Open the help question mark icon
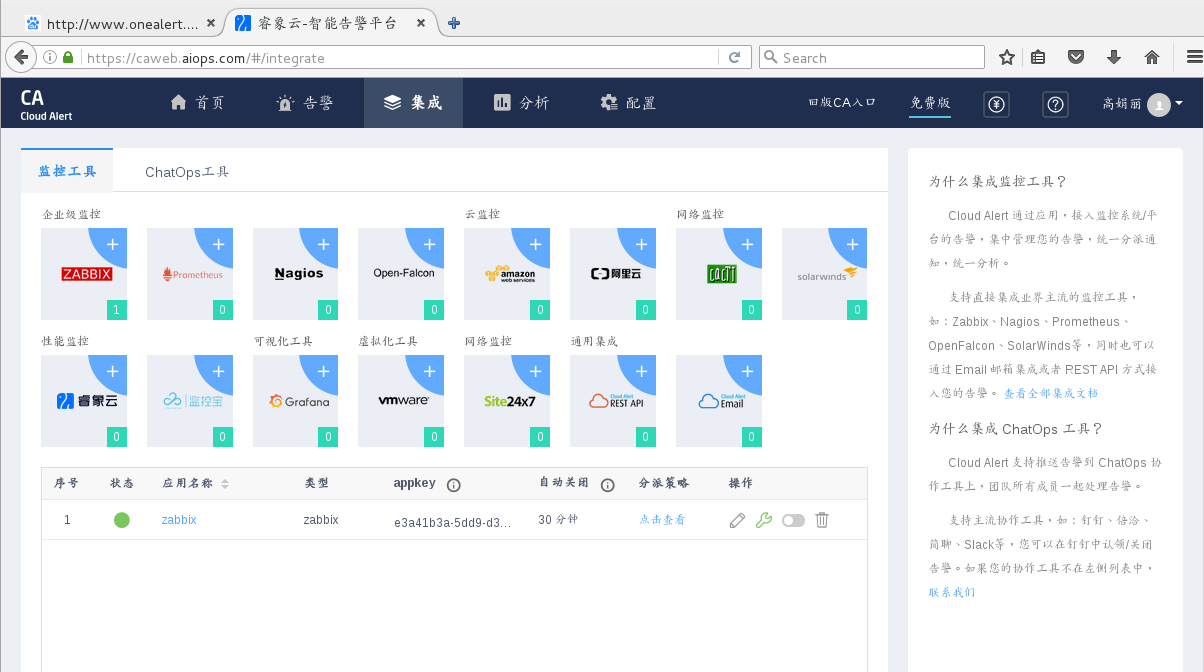Viewport: 1204px width, 672px height. (1055, 103)
